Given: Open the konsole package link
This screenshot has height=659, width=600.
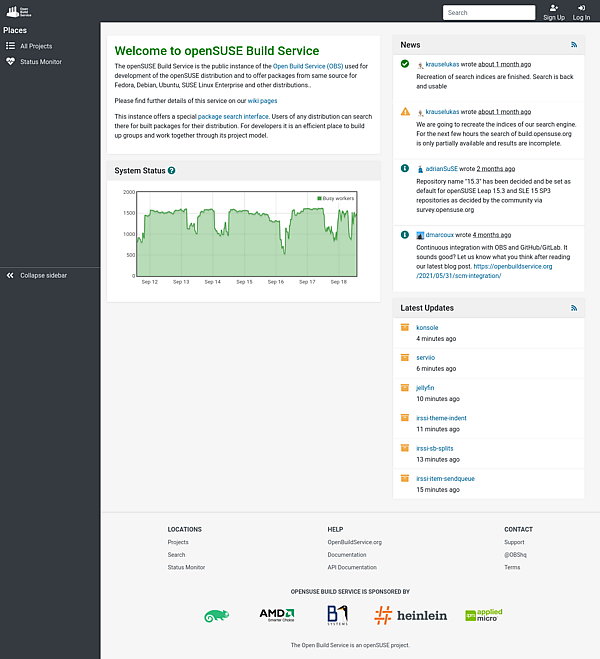Looking at the screenshot, I should point(427,327).
